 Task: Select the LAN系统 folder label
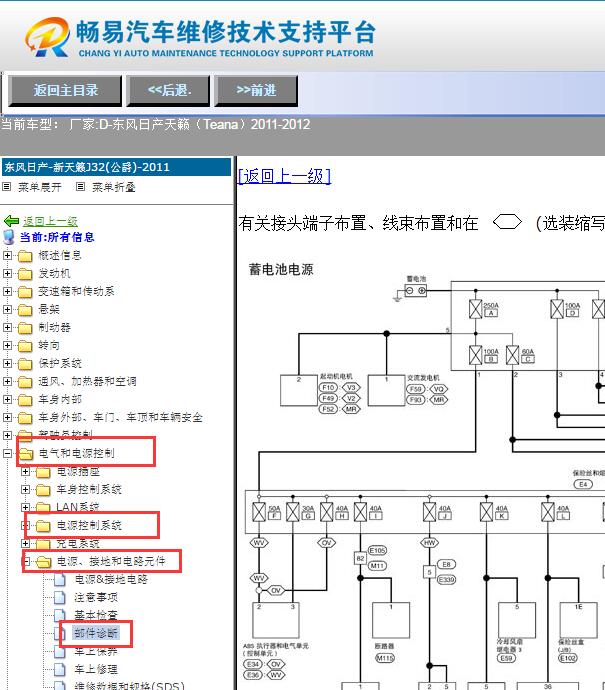pos(78,507)
